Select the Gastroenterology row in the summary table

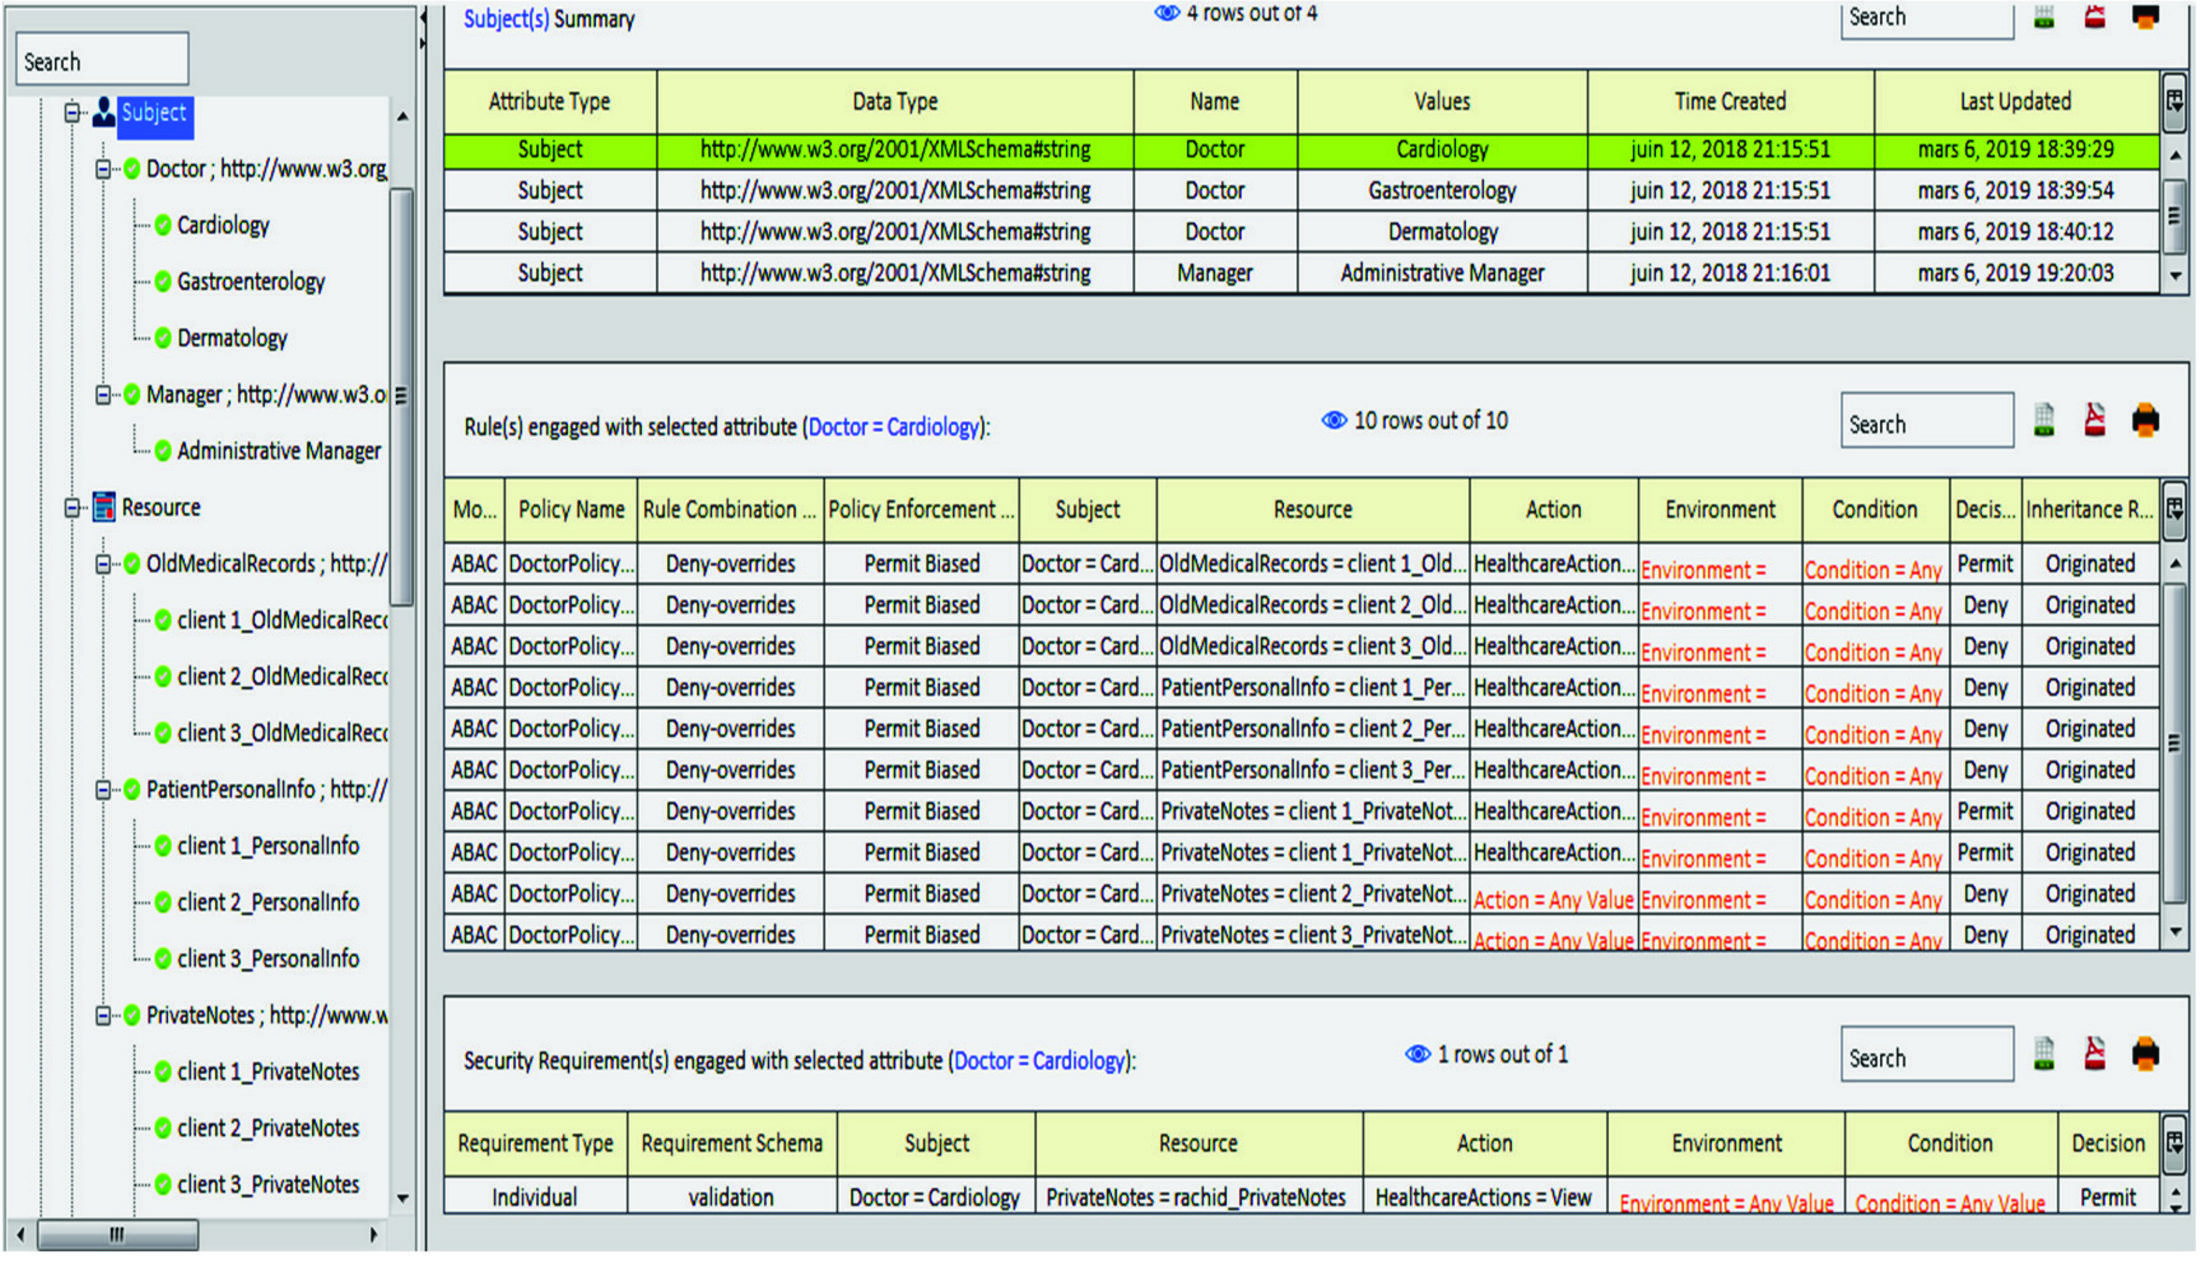(1301, 190)
